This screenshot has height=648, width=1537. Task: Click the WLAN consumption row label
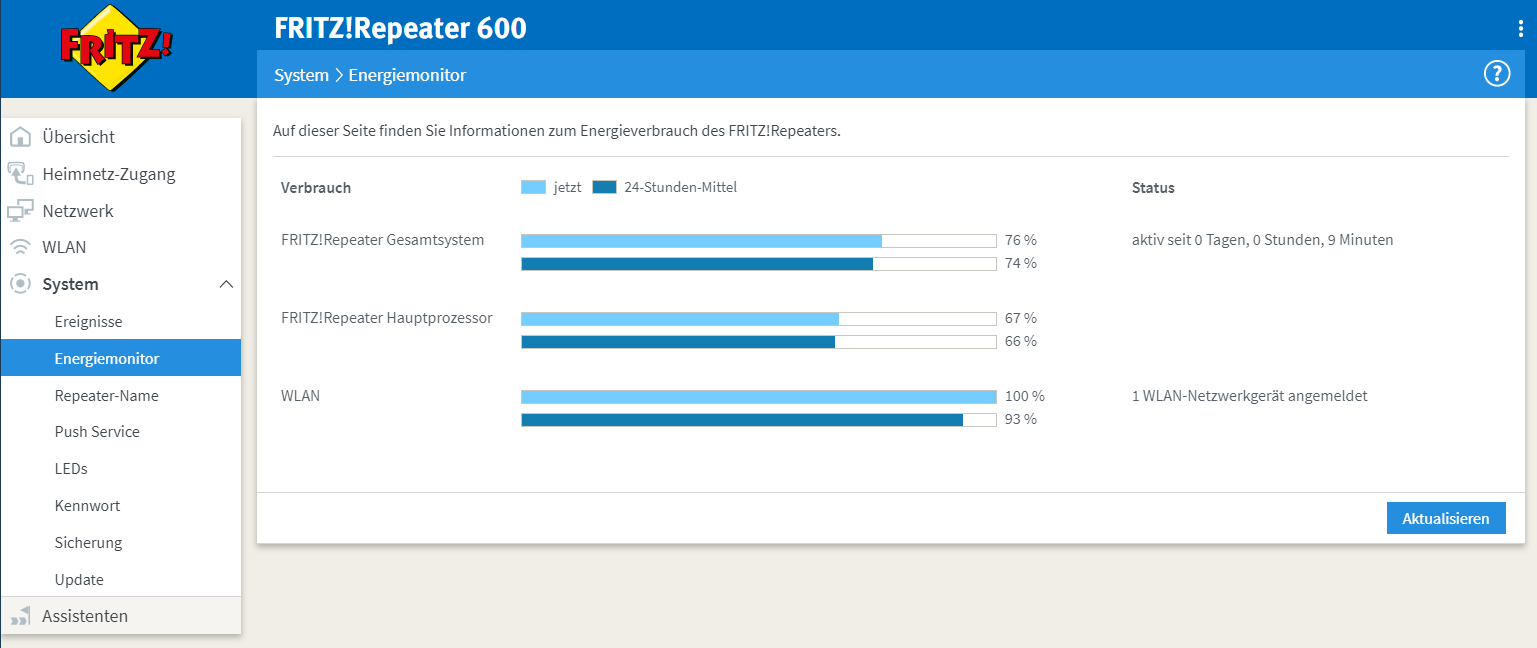[301, 396]
